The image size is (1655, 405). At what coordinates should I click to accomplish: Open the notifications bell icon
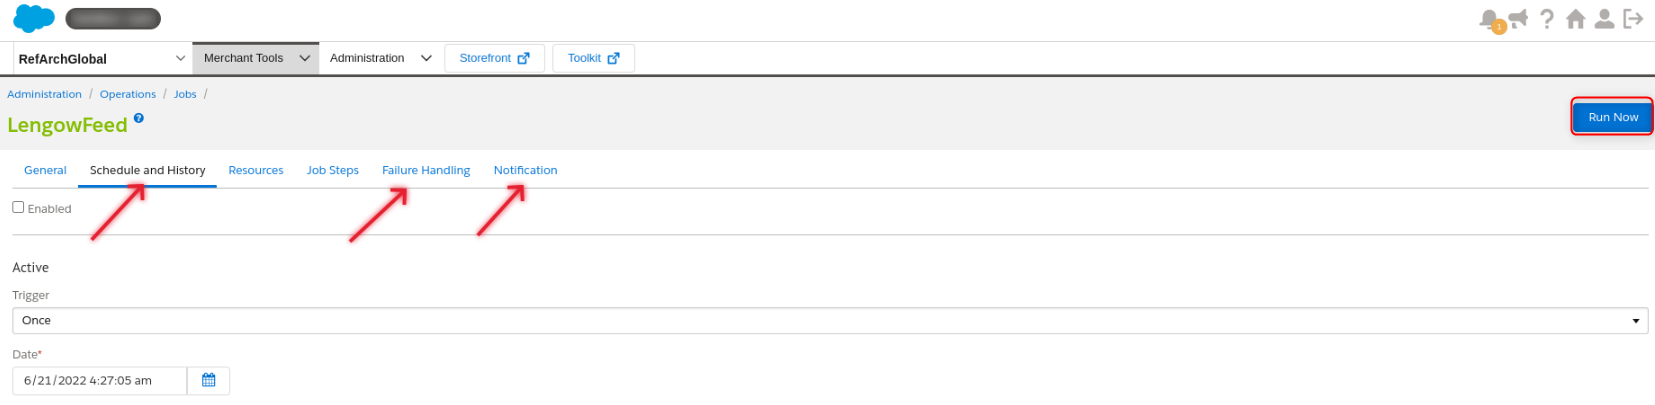(1489, 19)
